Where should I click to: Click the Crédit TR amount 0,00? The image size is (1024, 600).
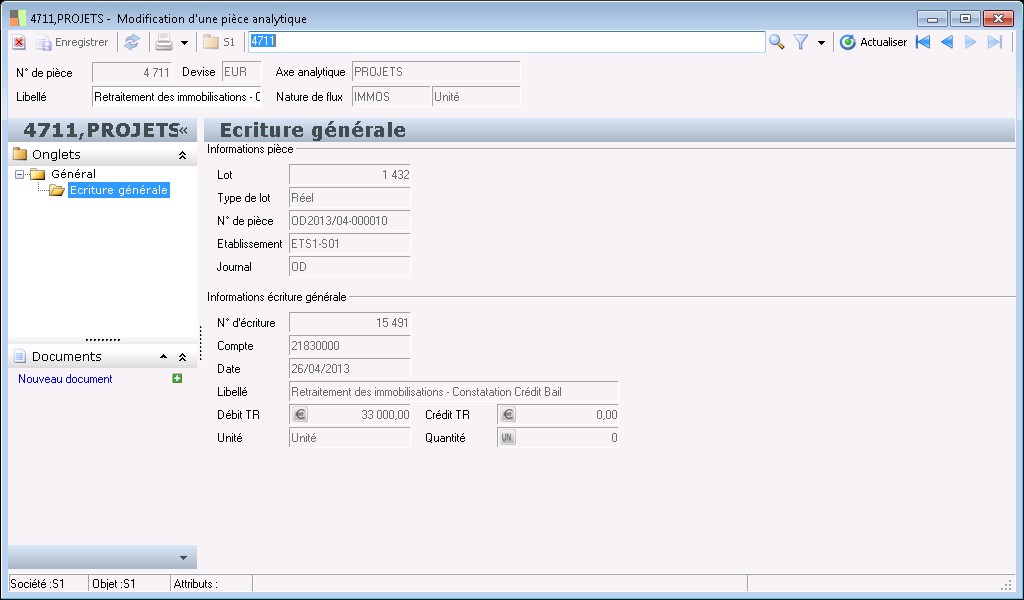(x=606, y=415)
